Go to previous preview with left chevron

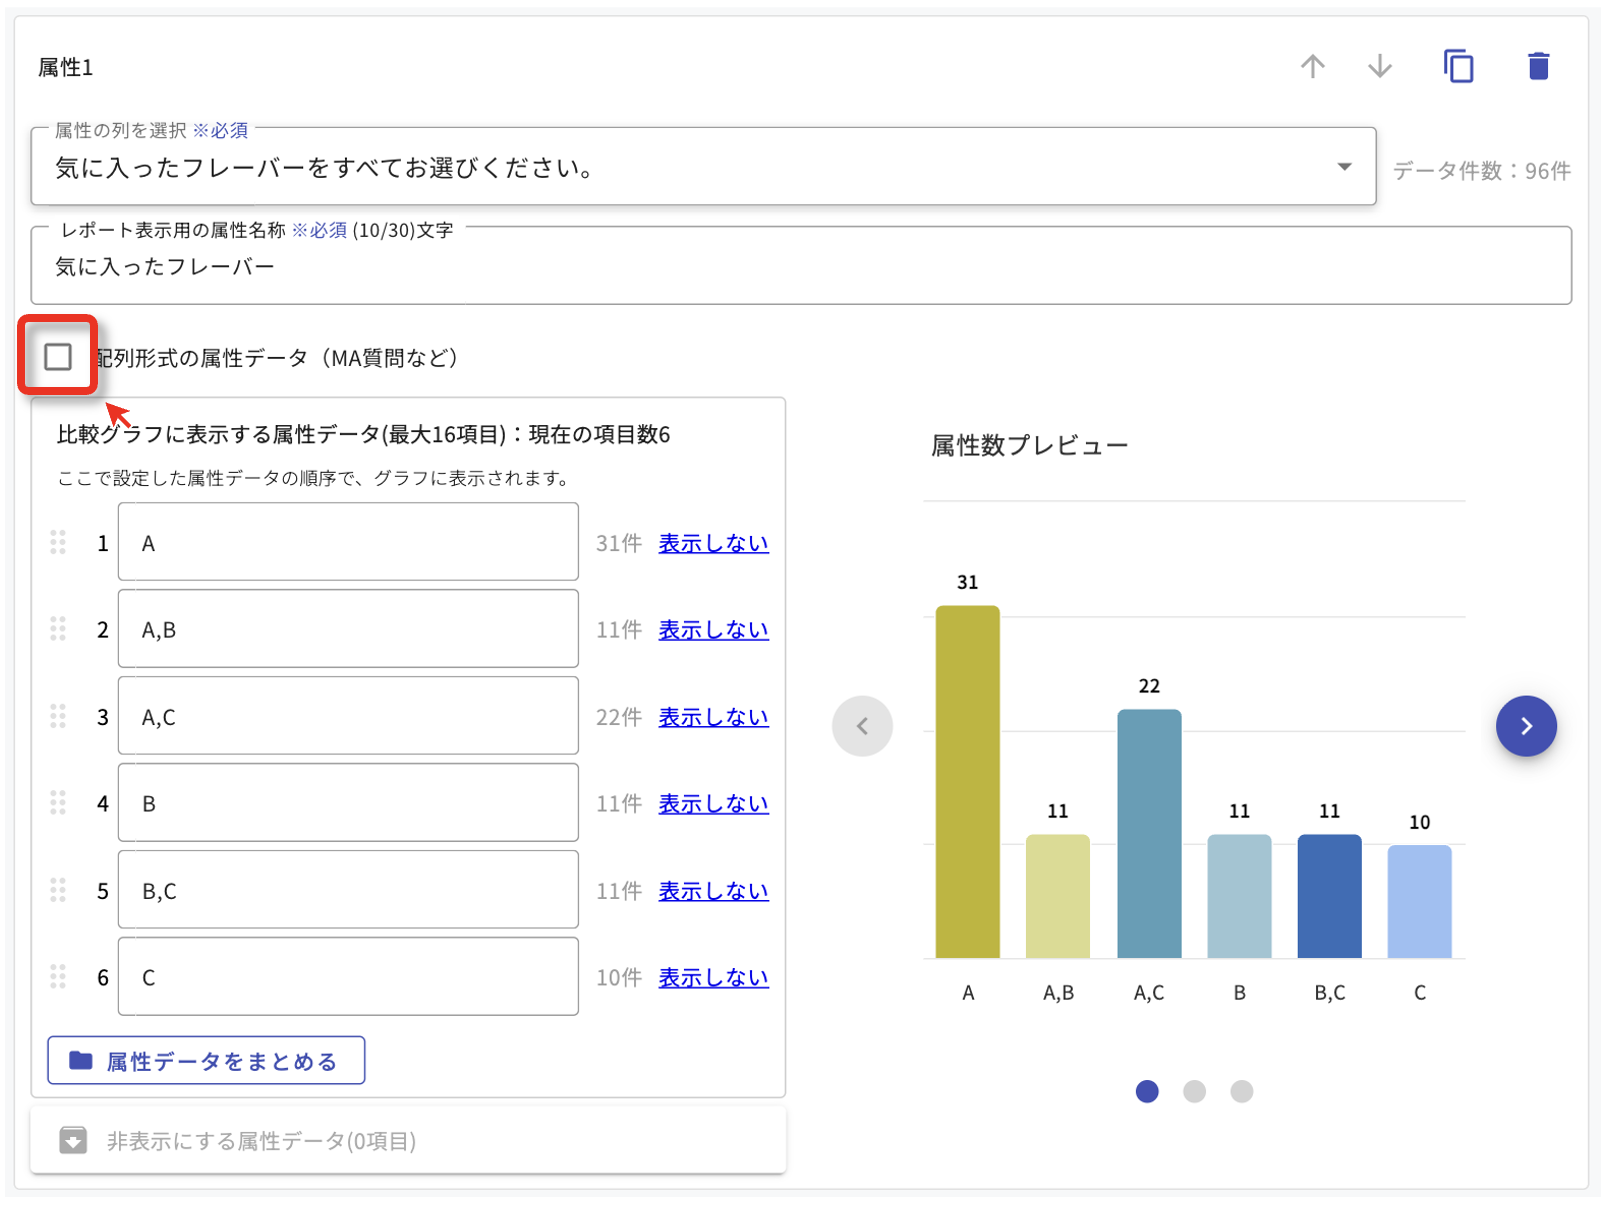862,726
